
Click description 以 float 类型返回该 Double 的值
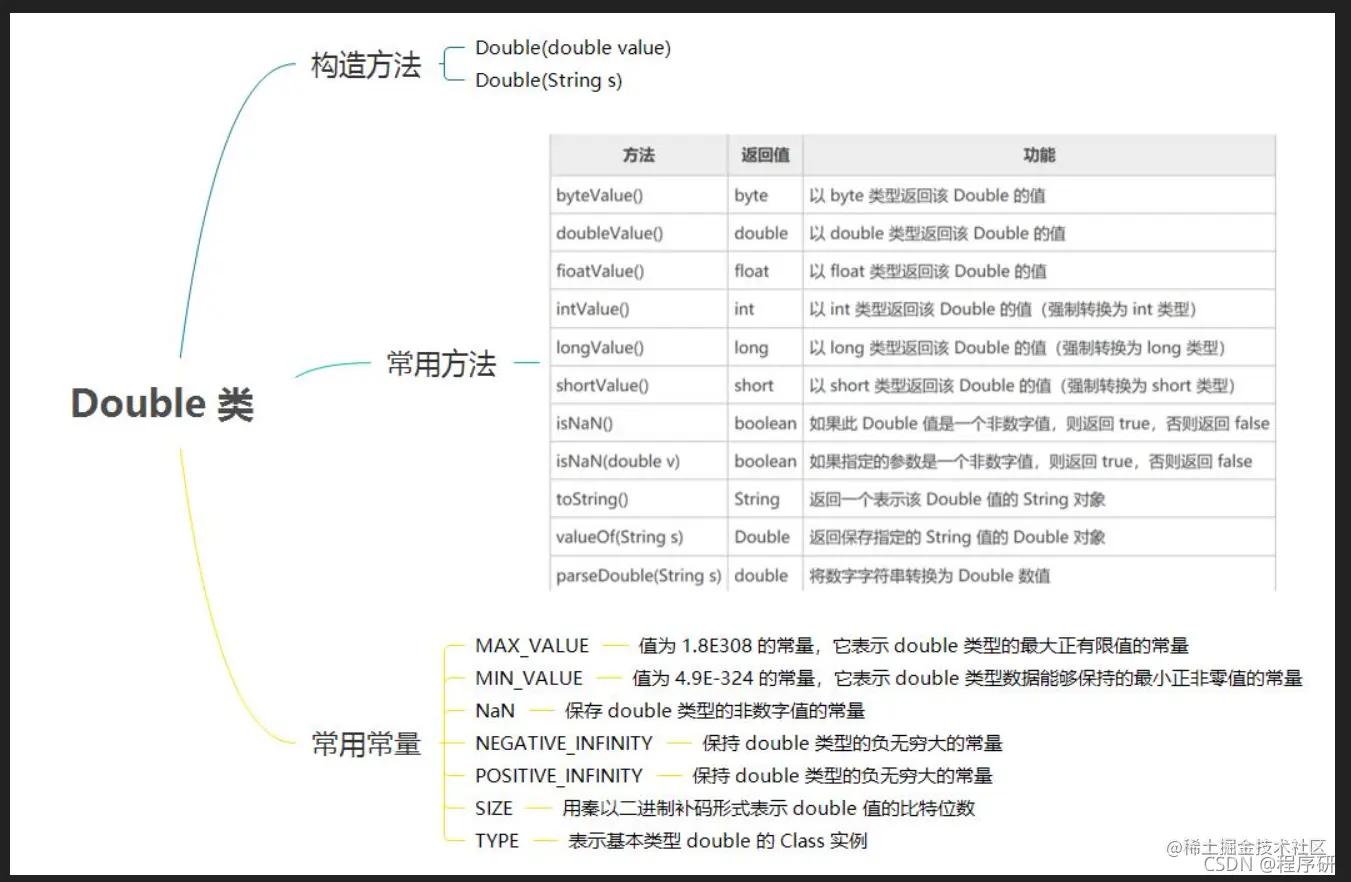tap(928, 271)
